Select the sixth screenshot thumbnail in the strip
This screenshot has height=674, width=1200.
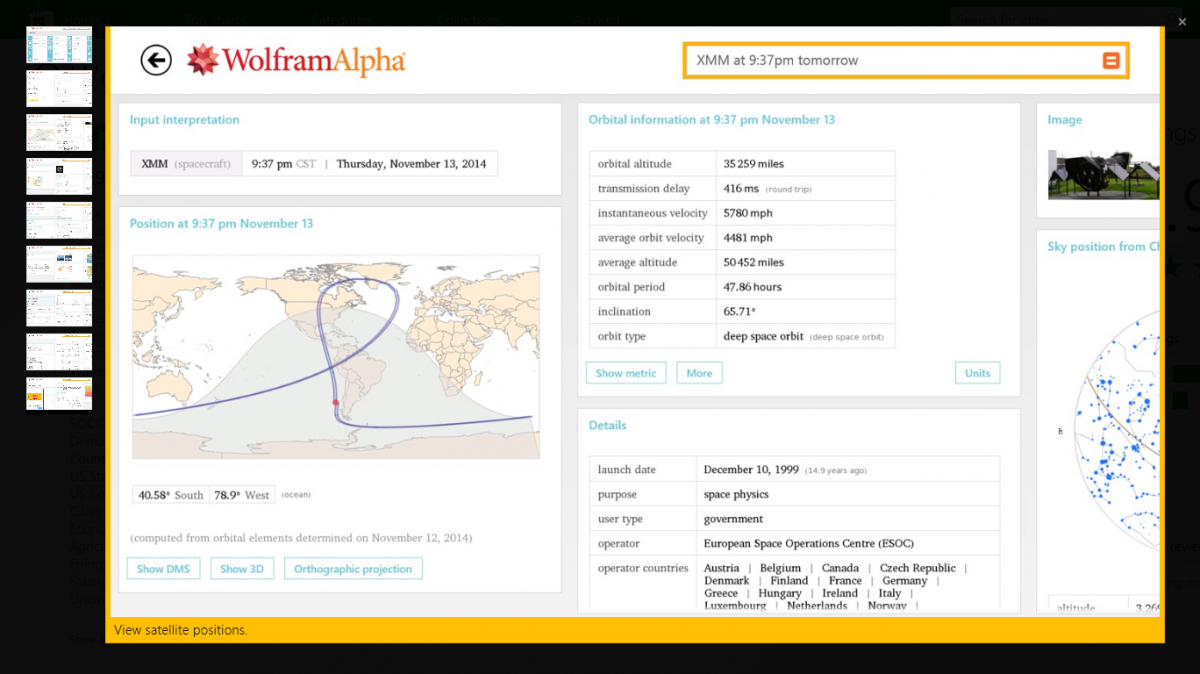click(x=59, y=264)
